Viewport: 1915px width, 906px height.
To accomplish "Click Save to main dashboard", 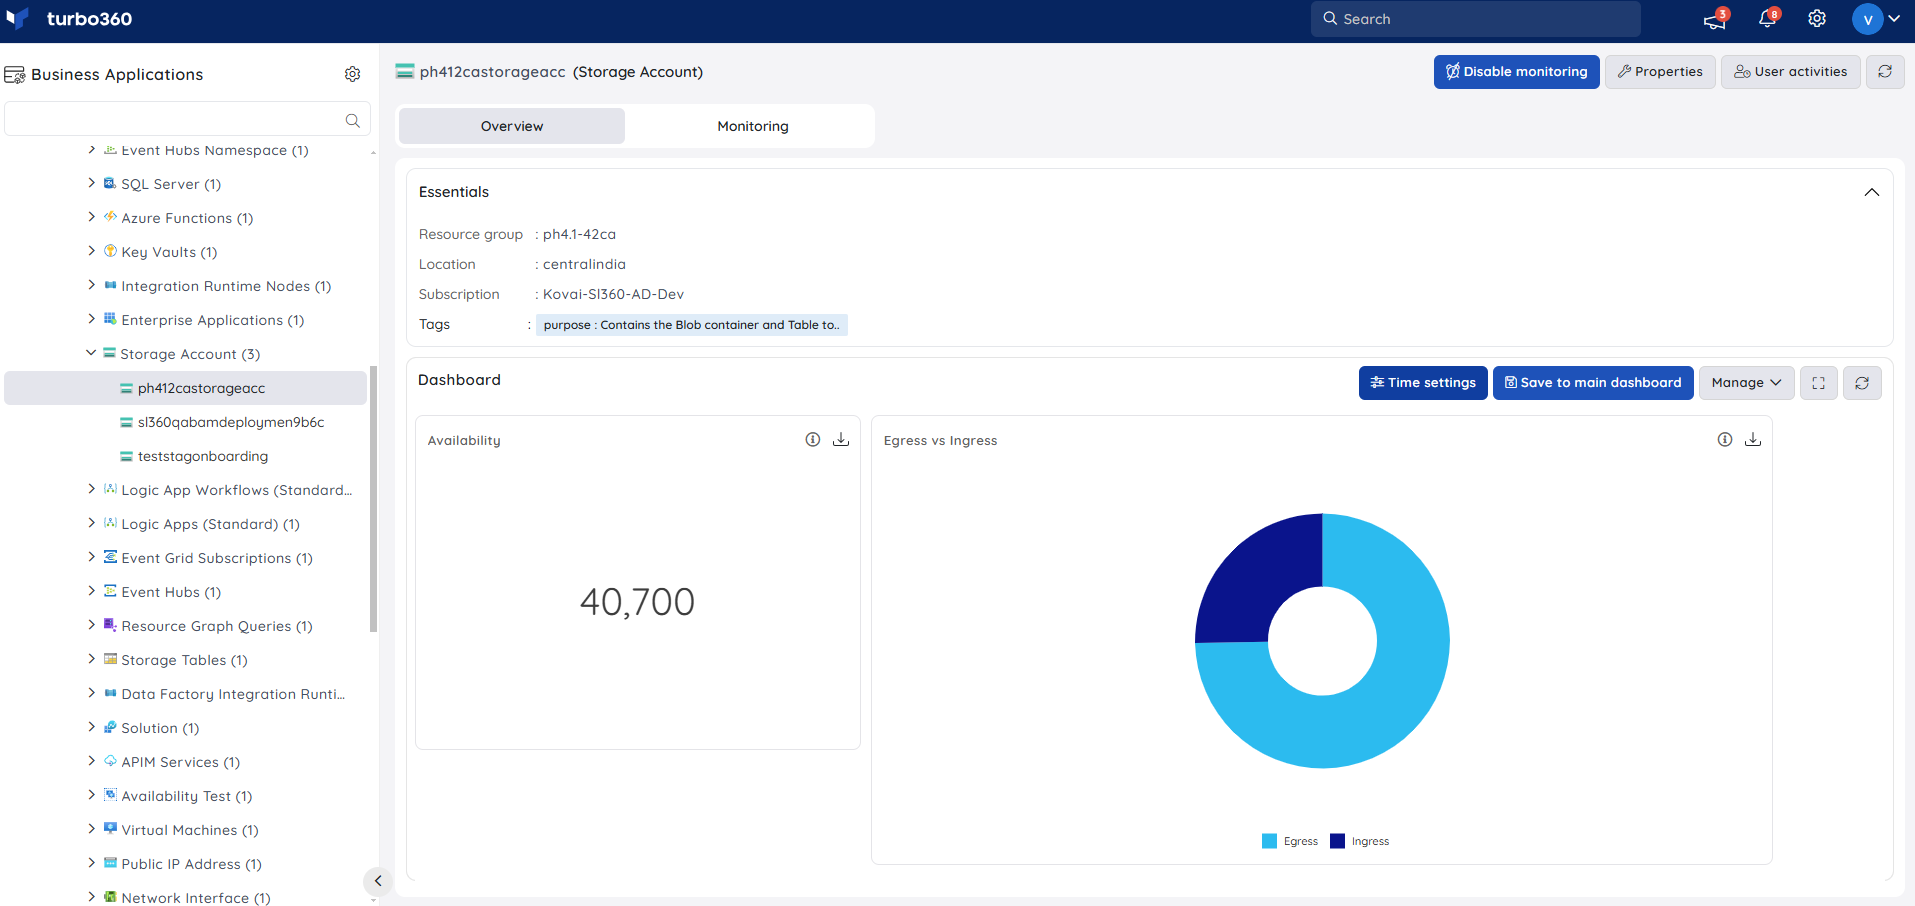I will coord(1593,383).
